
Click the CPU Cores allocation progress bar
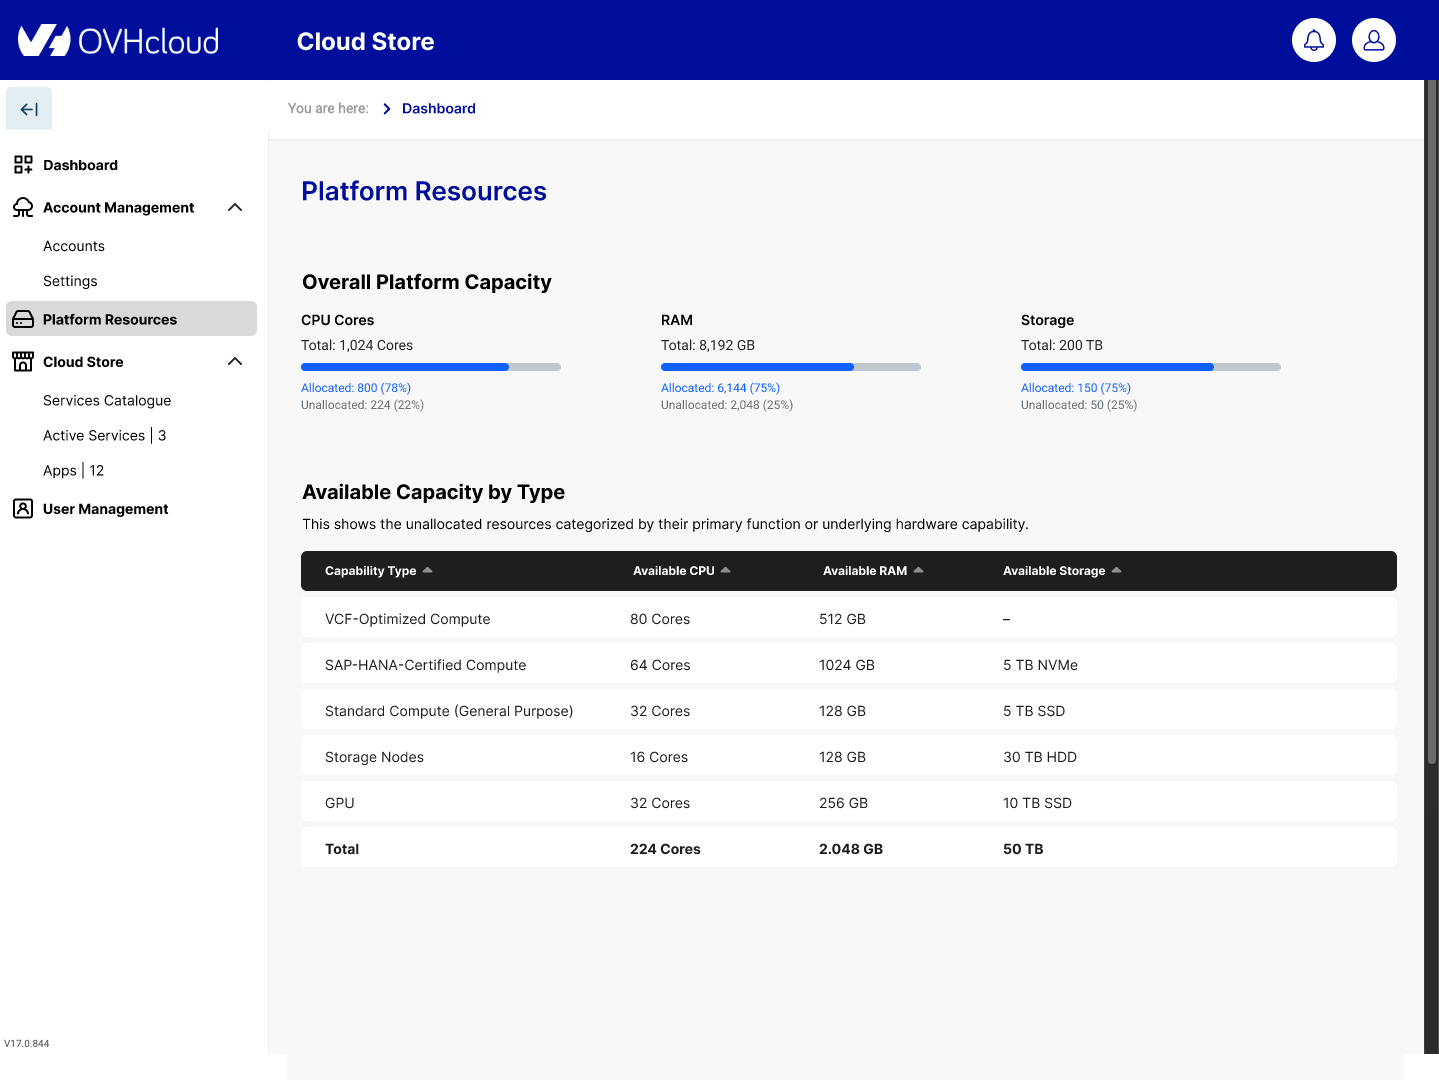tap(430, 367)
